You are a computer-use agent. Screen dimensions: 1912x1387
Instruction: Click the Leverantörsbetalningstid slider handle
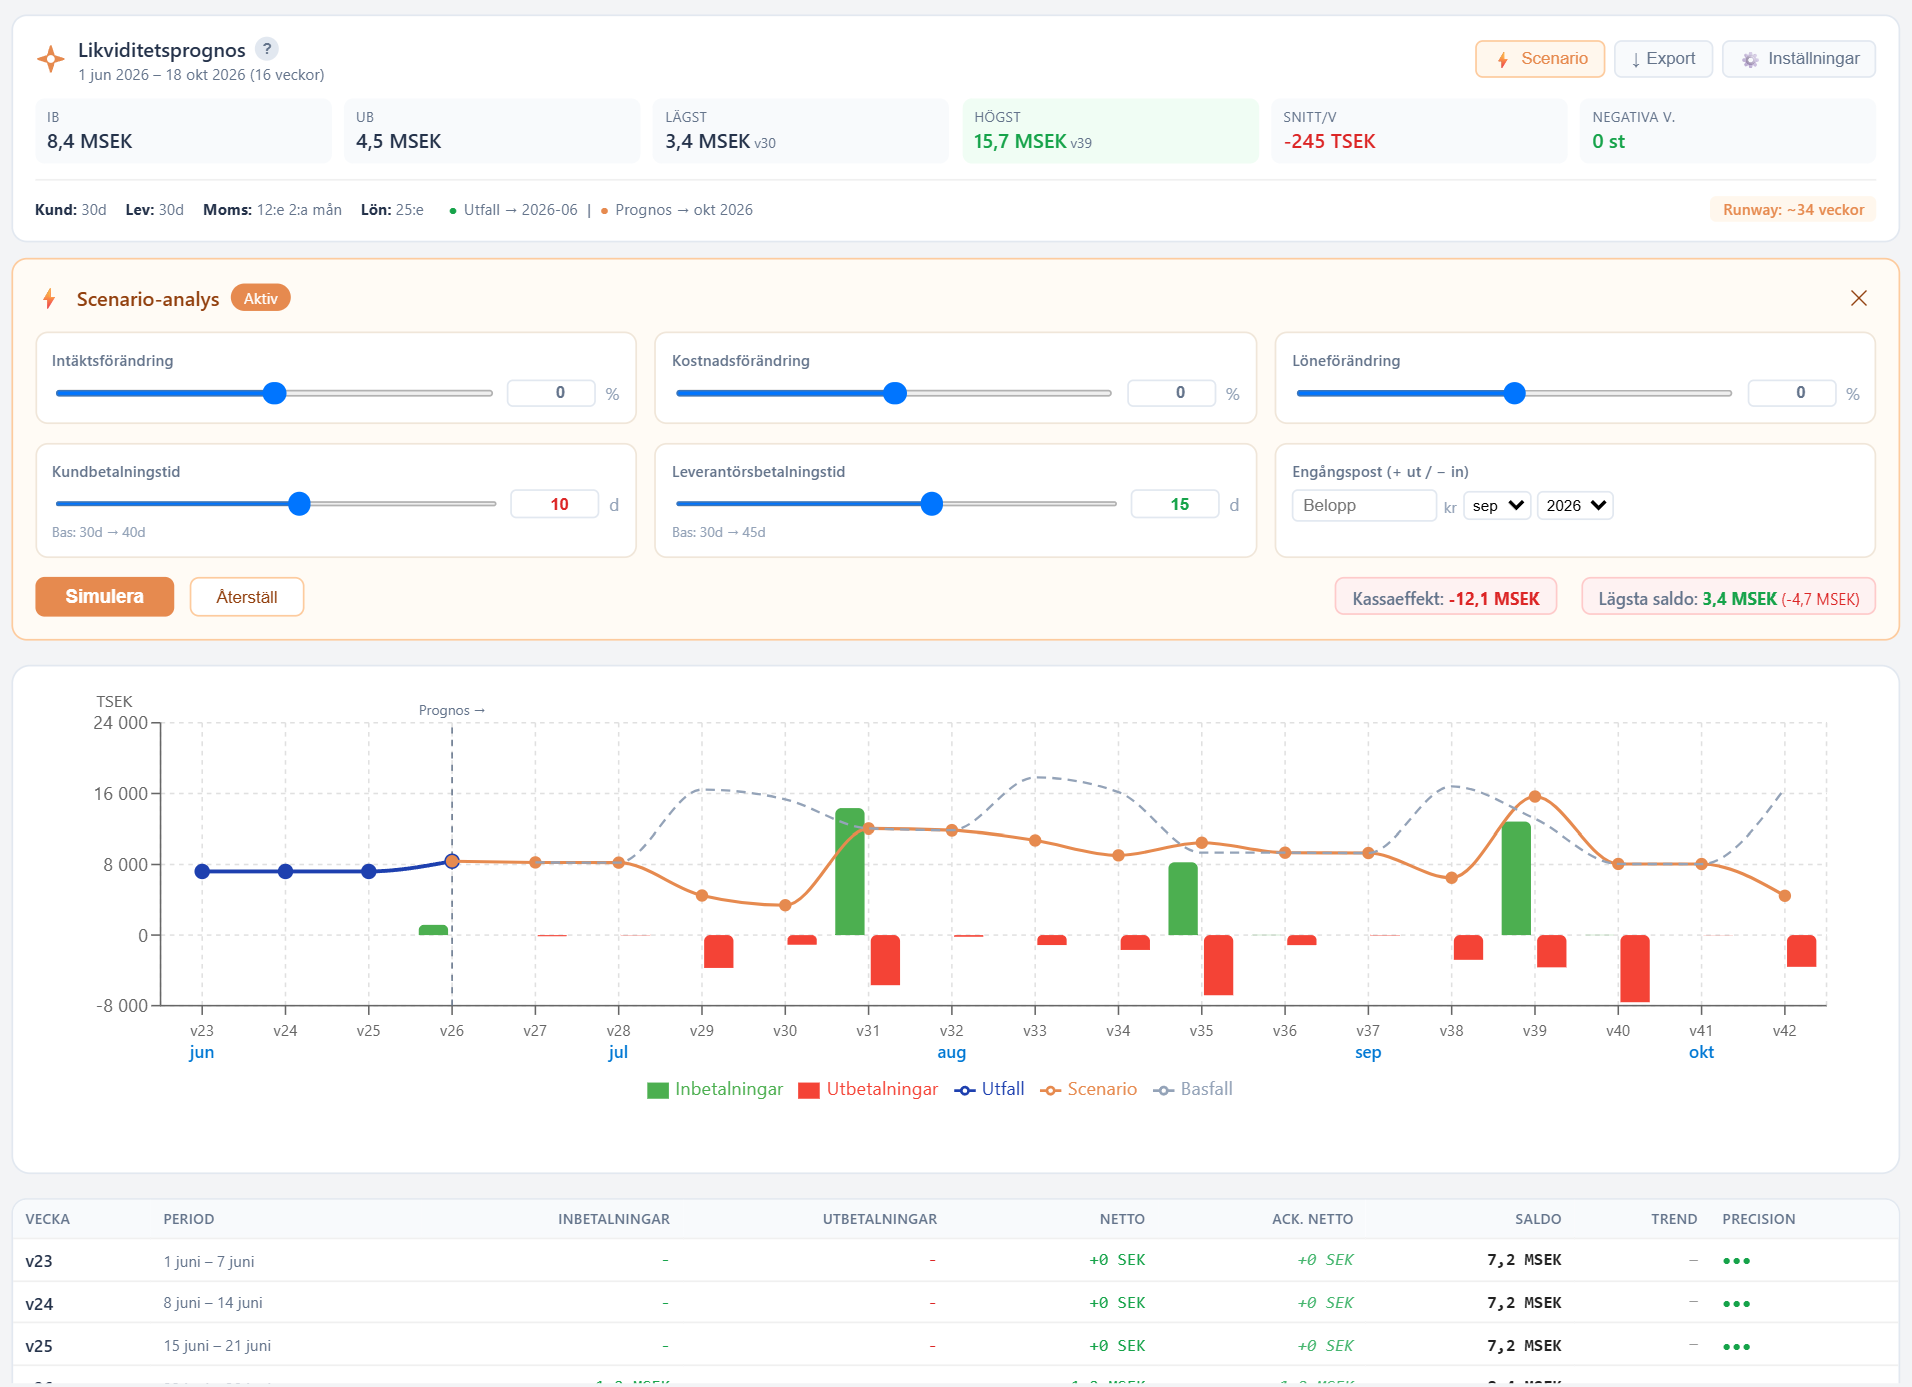(932, 504)
